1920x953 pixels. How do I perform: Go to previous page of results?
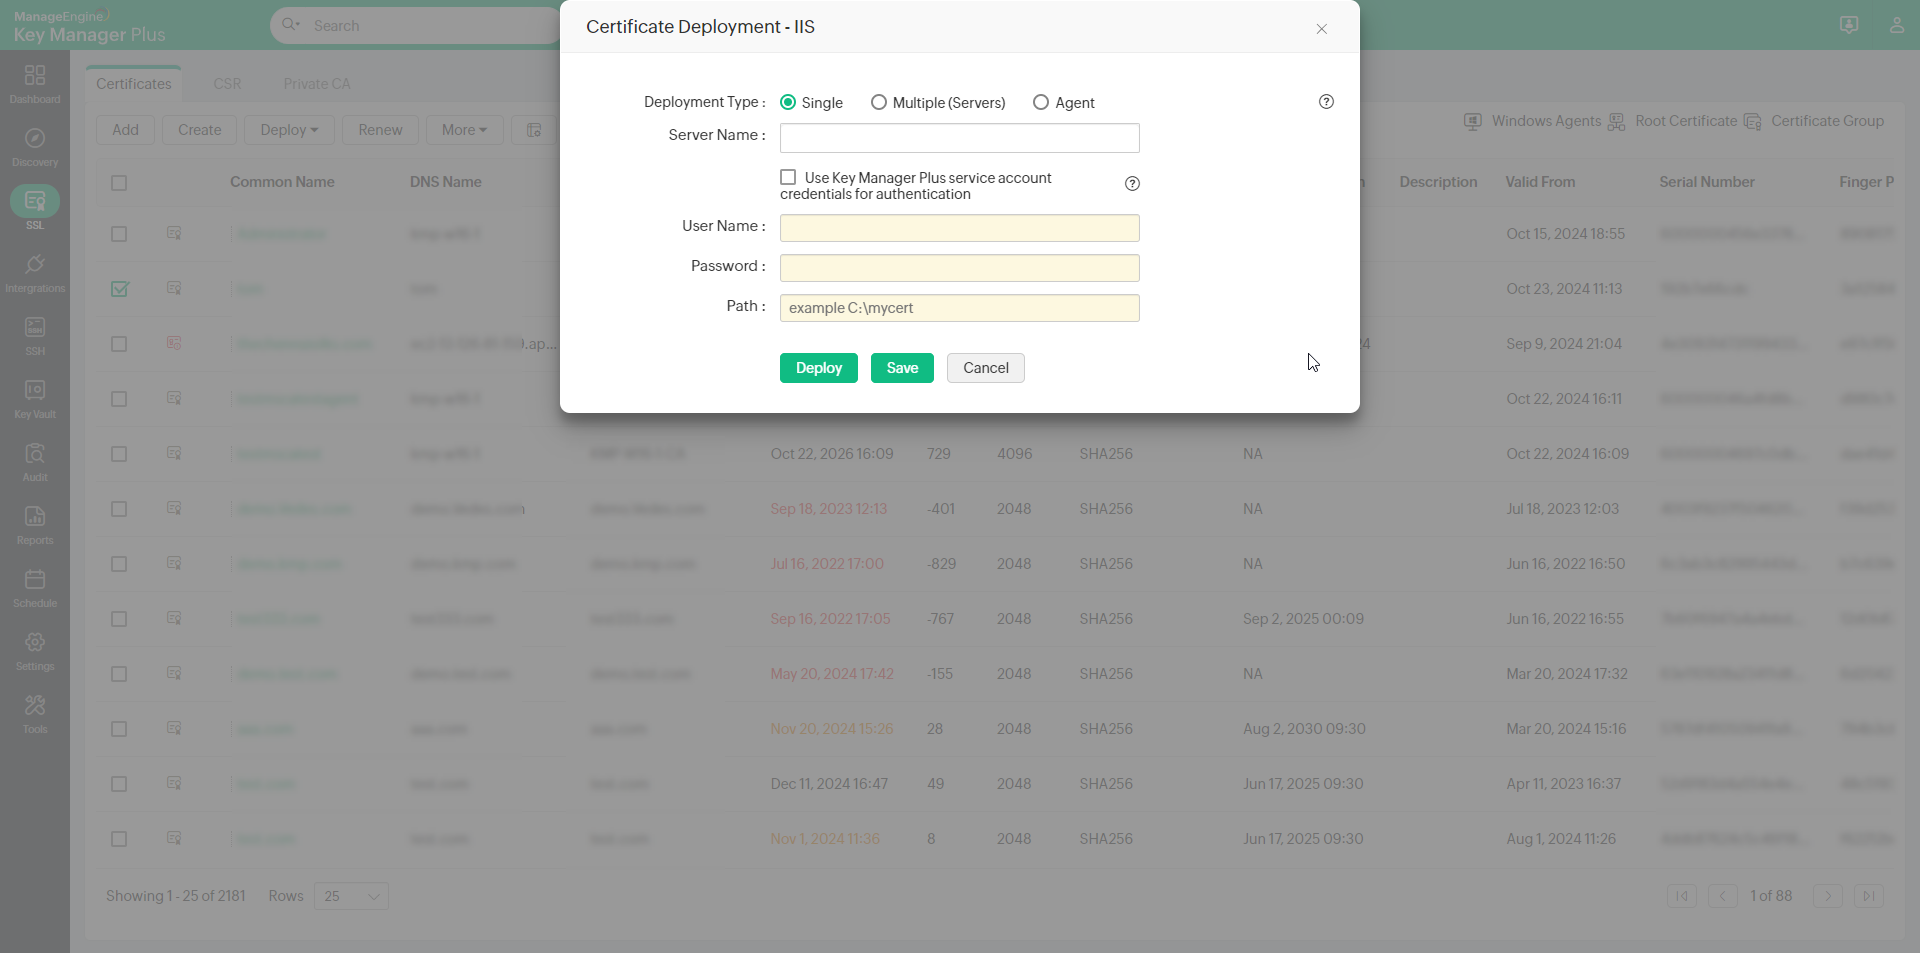coord(1722,896)
